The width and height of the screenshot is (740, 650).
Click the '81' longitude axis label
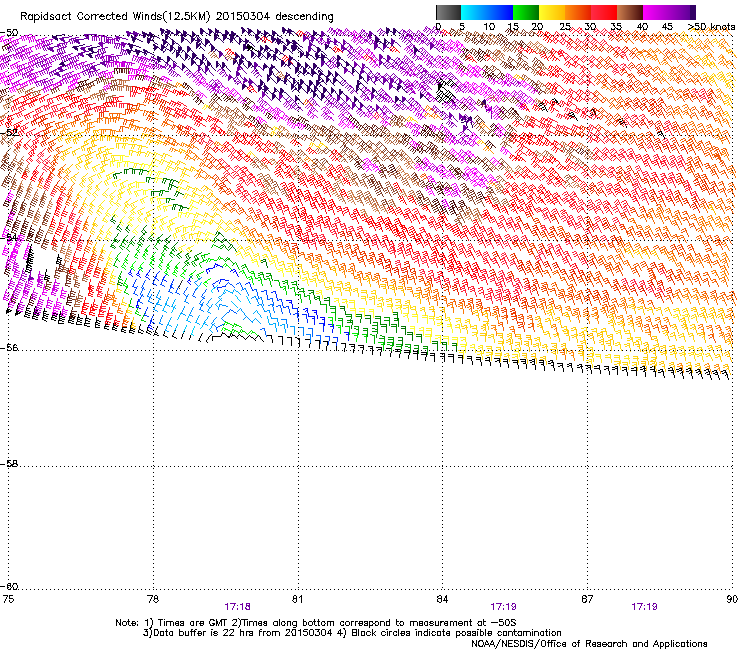point(297,599)
